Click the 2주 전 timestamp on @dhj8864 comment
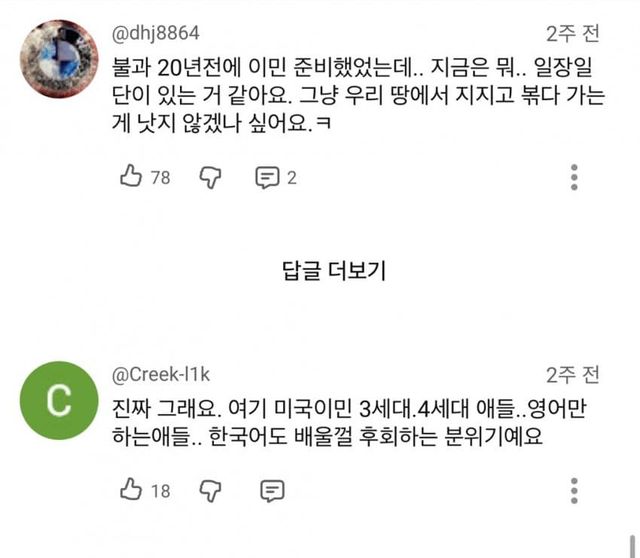The width and height of the screenshot is (640, 558). pos(573,35)
